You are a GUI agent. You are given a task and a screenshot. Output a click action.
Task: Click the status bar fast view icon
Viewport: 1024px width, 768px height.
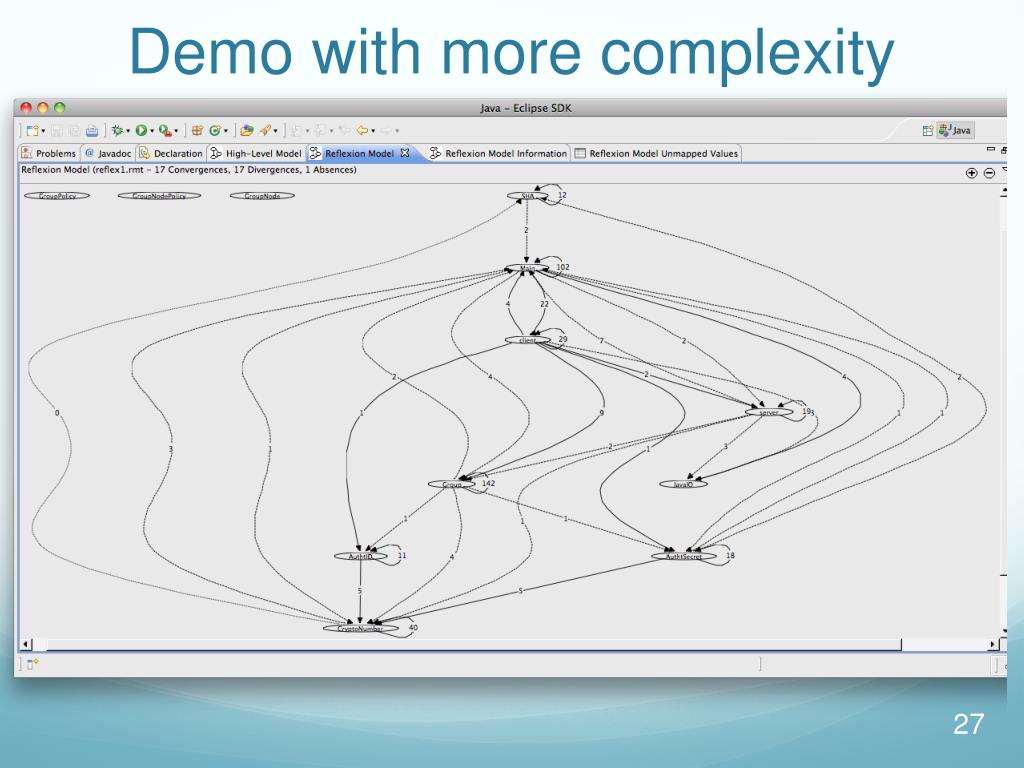point(33,665)
